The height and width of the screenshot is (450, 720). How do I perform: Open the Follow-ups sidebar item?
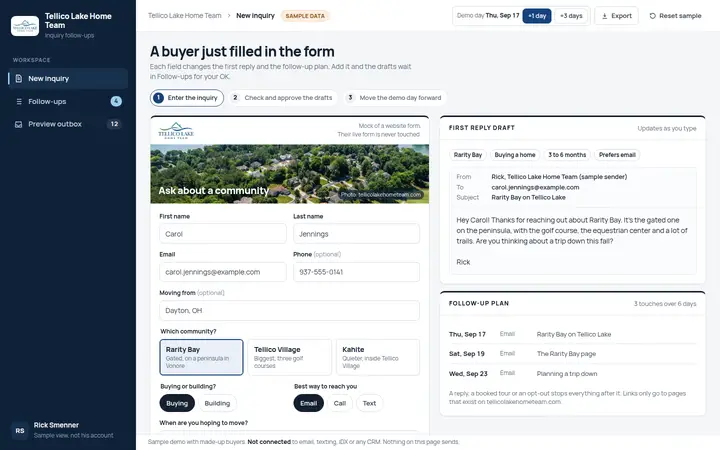[x=68, y=101]
